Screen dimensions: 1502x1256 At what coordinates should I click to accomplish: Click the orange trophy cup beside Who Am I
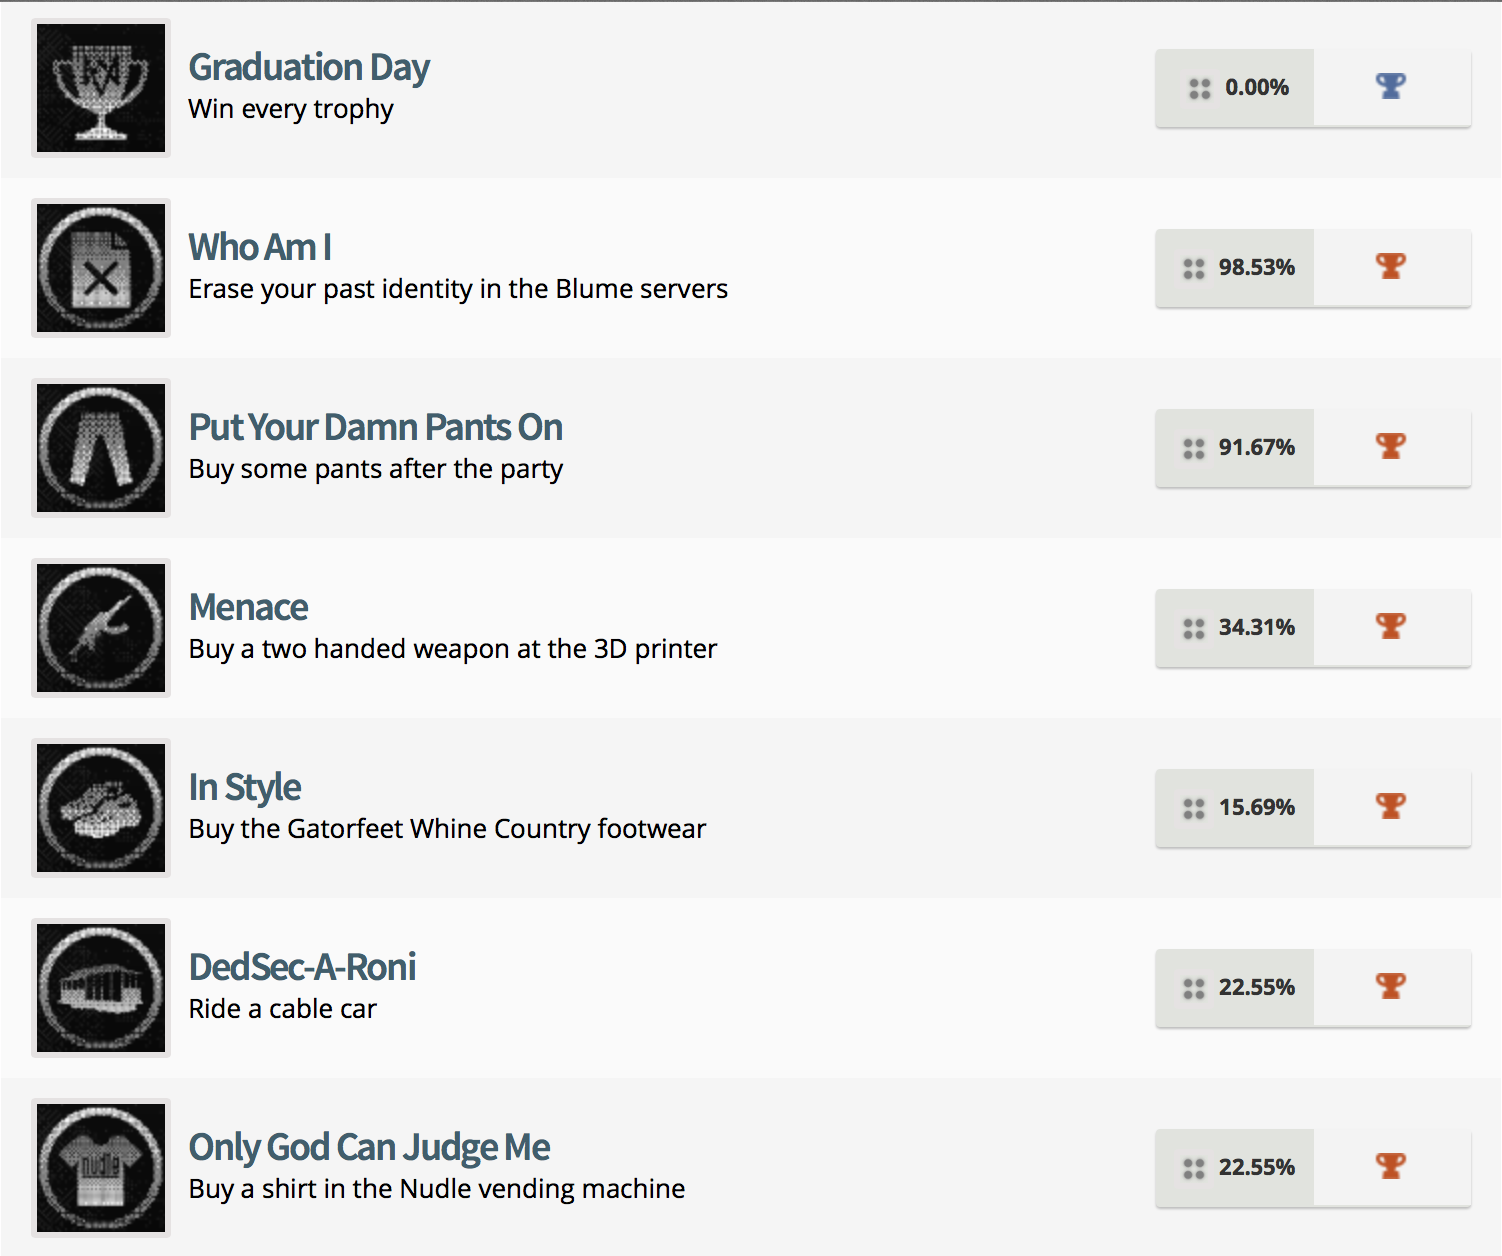tap(1391, 267)
